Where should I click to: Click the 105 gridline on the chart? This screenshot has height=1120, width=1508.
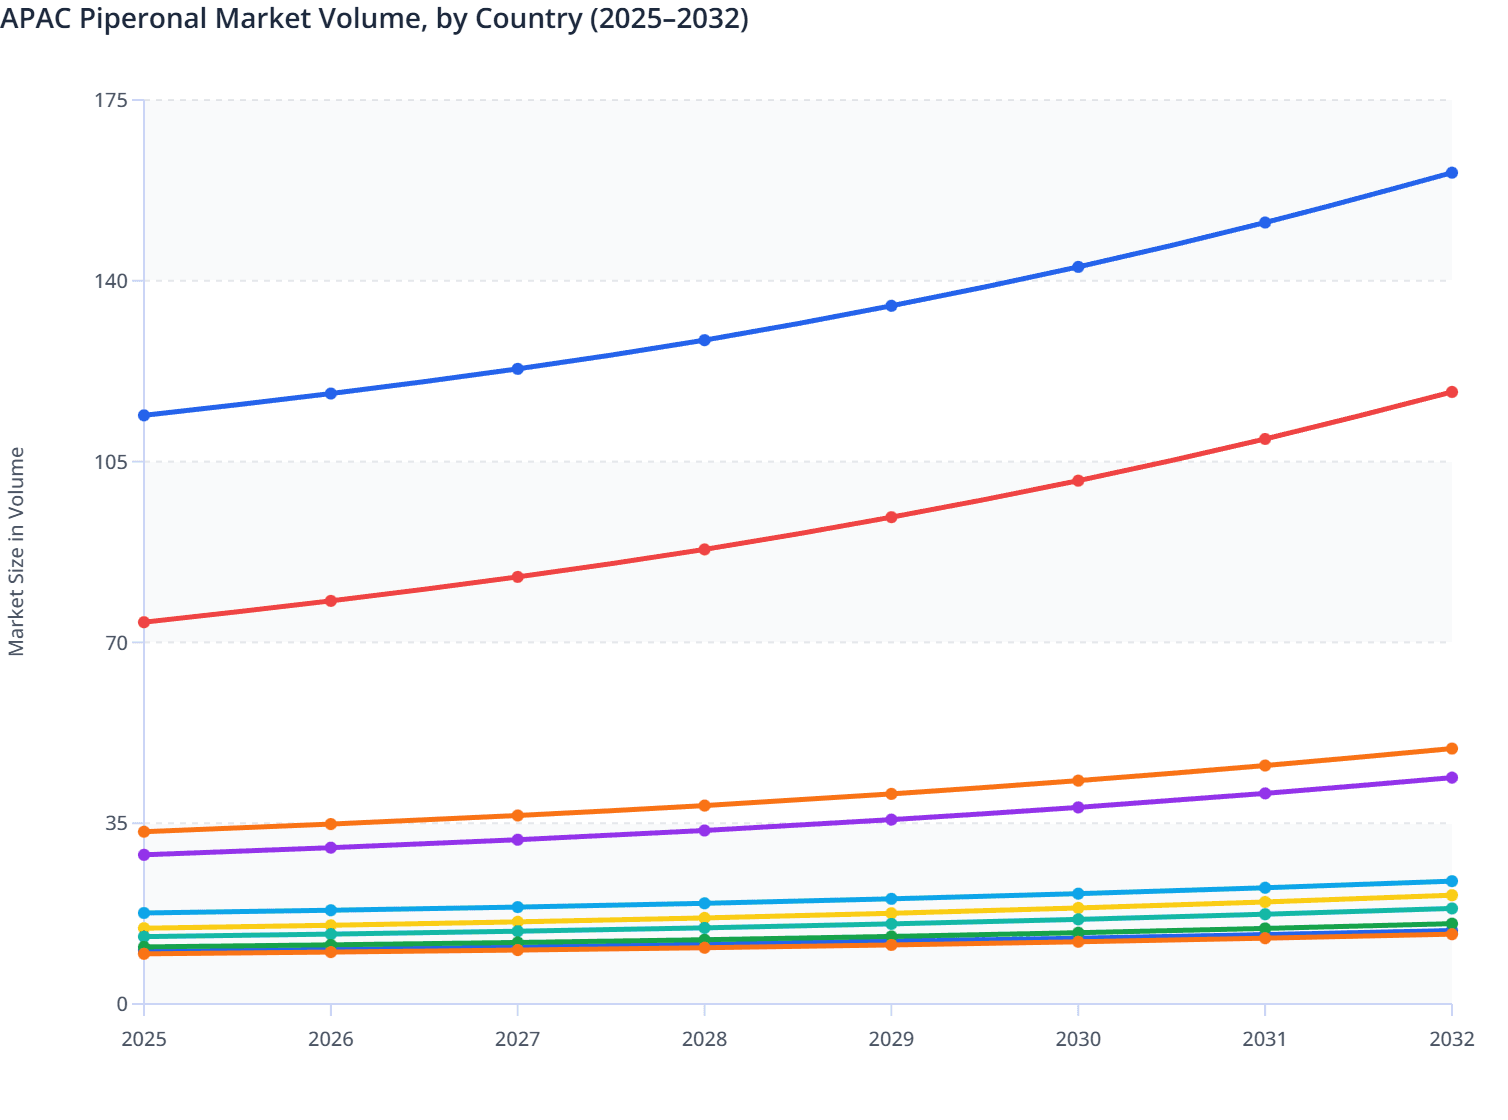click(x=700, y=461)
